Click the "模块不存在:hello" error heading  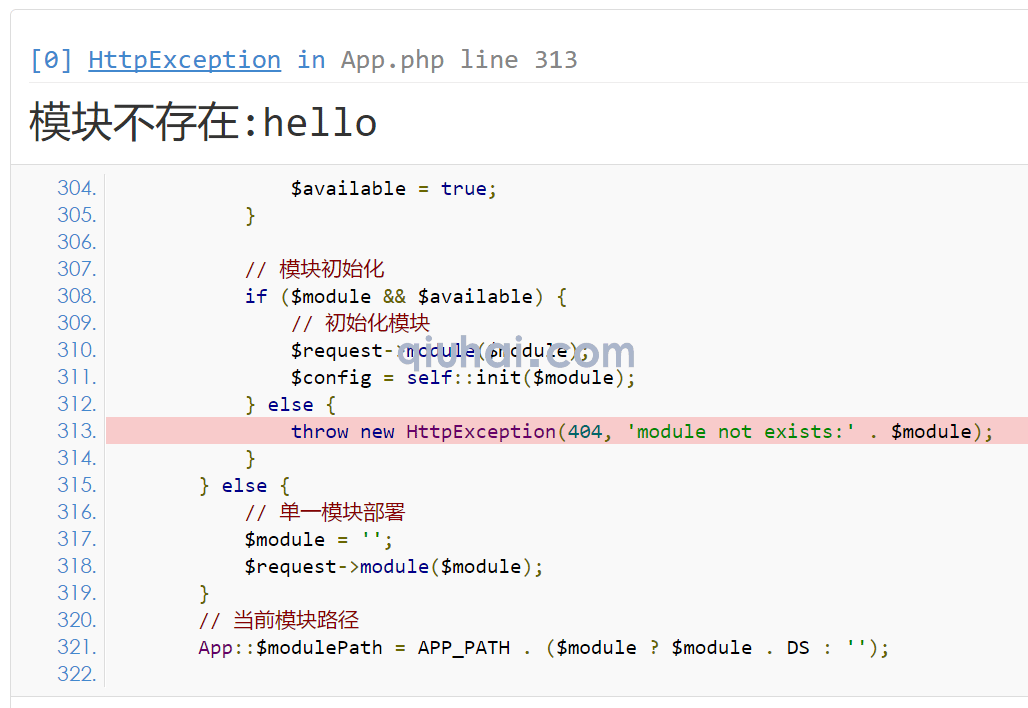[204, 123]
